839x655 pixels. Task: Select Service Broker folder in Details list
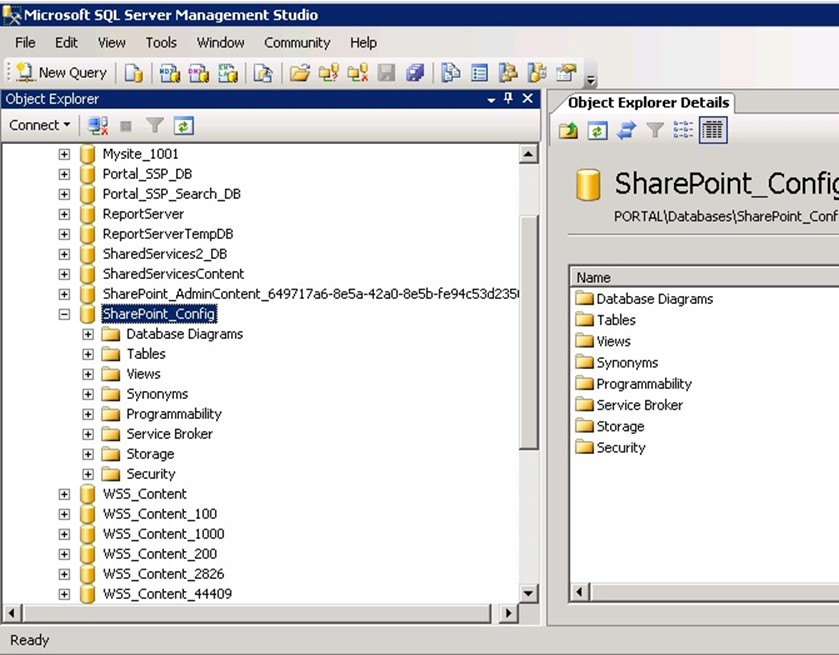(639, 405)
